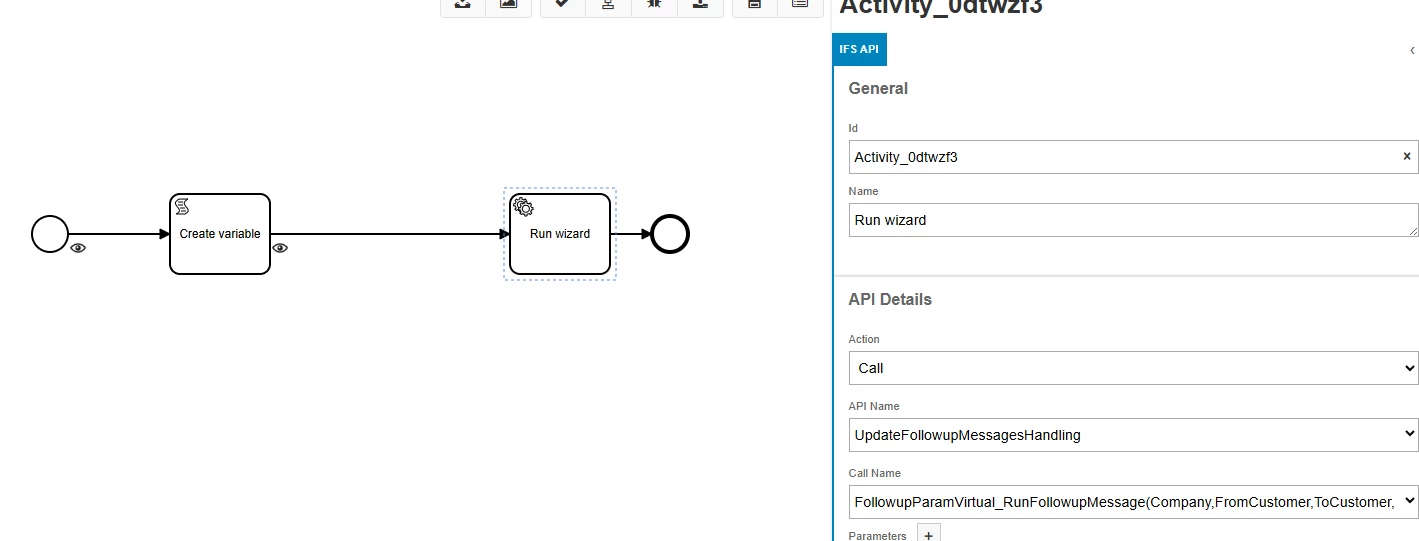Screen dimensions: 1419x541
Task: Select the end event circle
Action: (x=670, y=234)
